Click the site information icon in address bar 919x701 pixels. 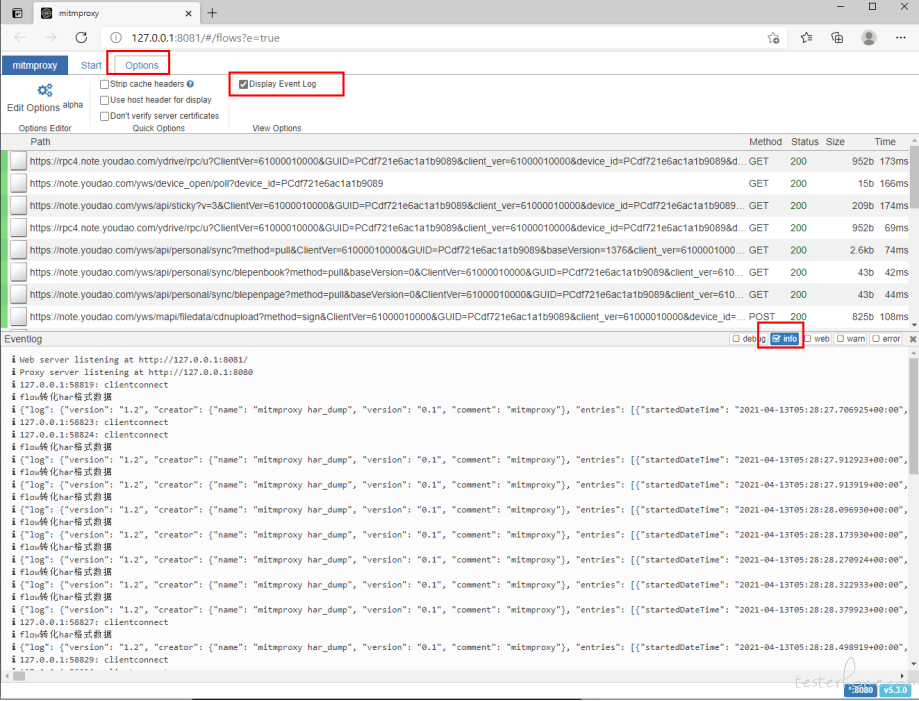[x=116, y=38]
